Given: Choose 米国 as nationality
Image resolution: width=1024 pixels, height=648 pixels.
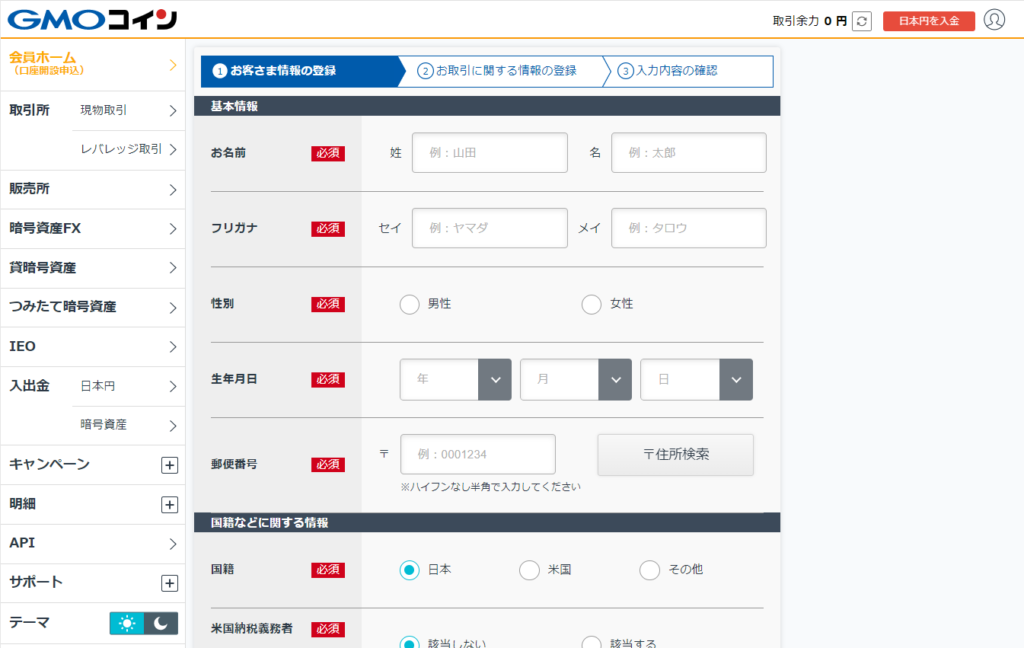Looking at the screenshot, I should click(529, 570).
